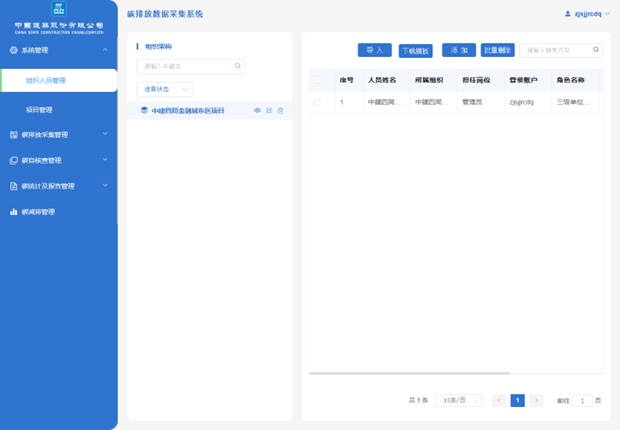This screenshot has height=430, width=620.
Task: Go to the next page arrow
Action: click(x=537, y=401)
